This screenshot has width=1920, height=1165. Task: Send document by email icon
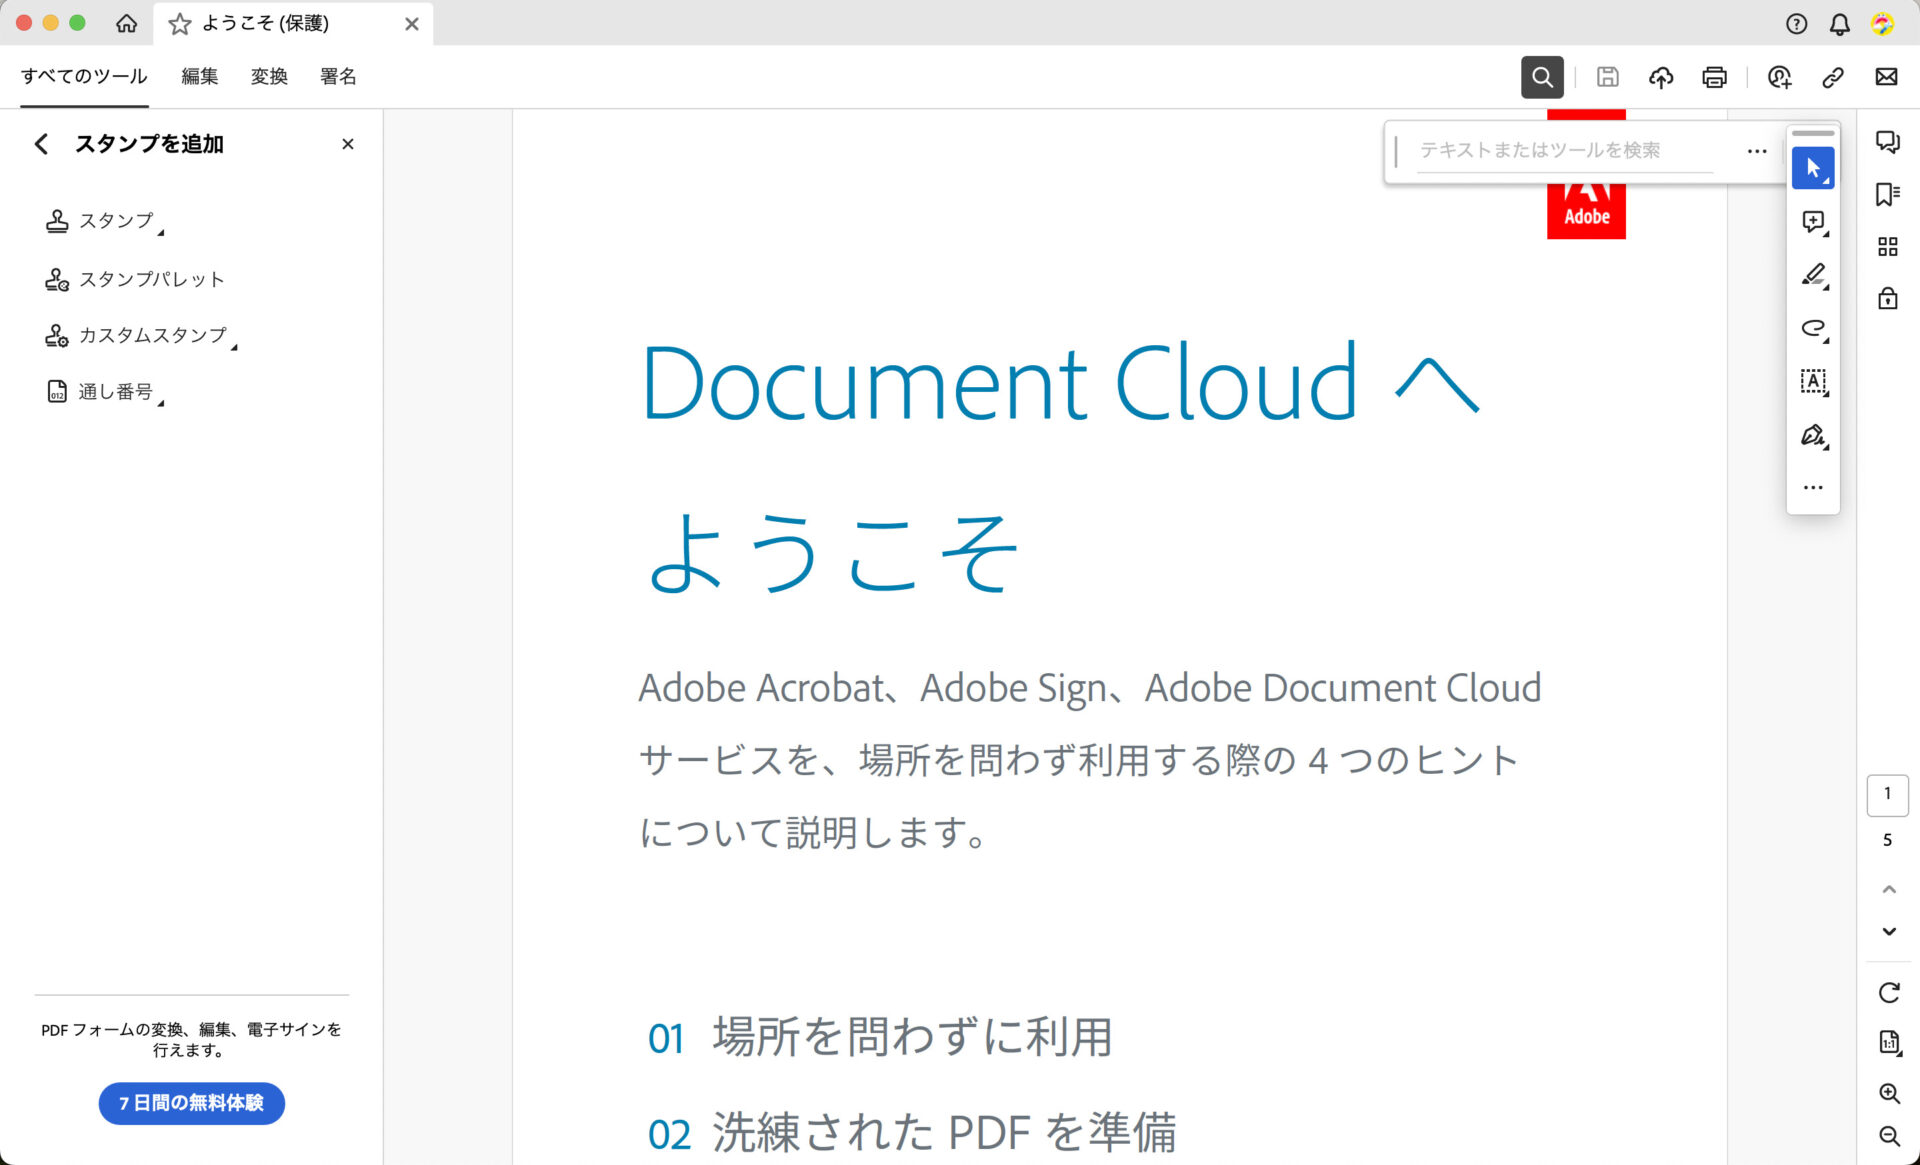[1886, 77]
